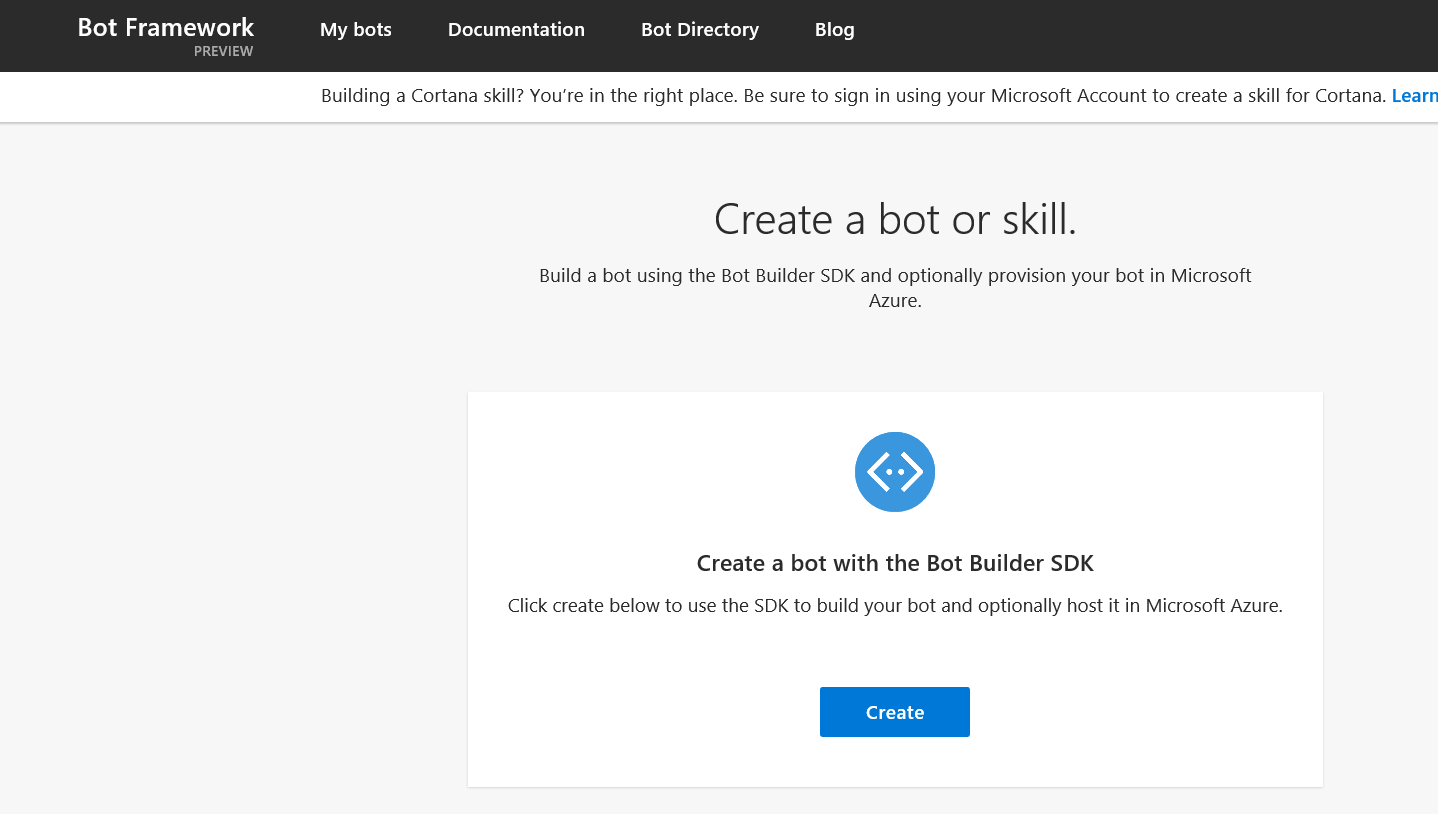Screen dimensions: 1438x814
Task: Click the chevron arrow inside the blue circle
Action: coord(894,471)
